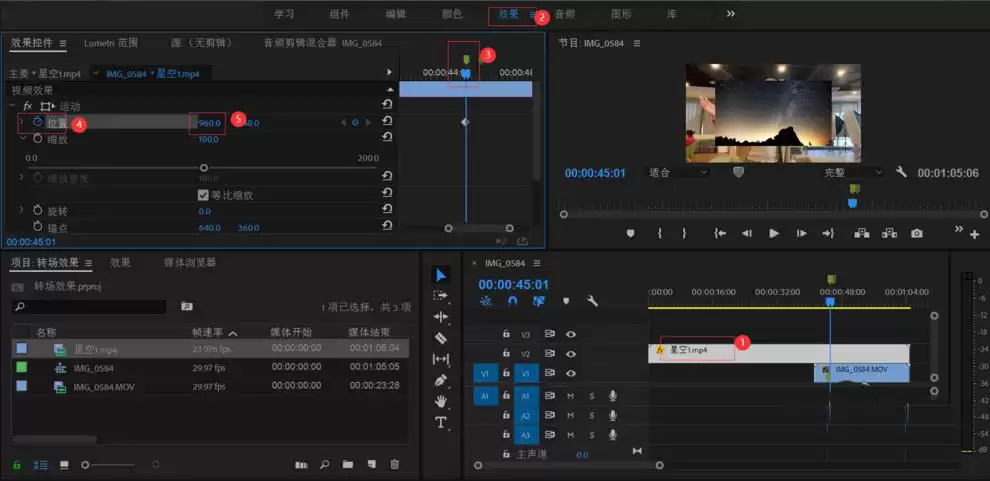Screen dimensions: 990x481
Task: Select the Hand tool
Action: click(441, 401)
